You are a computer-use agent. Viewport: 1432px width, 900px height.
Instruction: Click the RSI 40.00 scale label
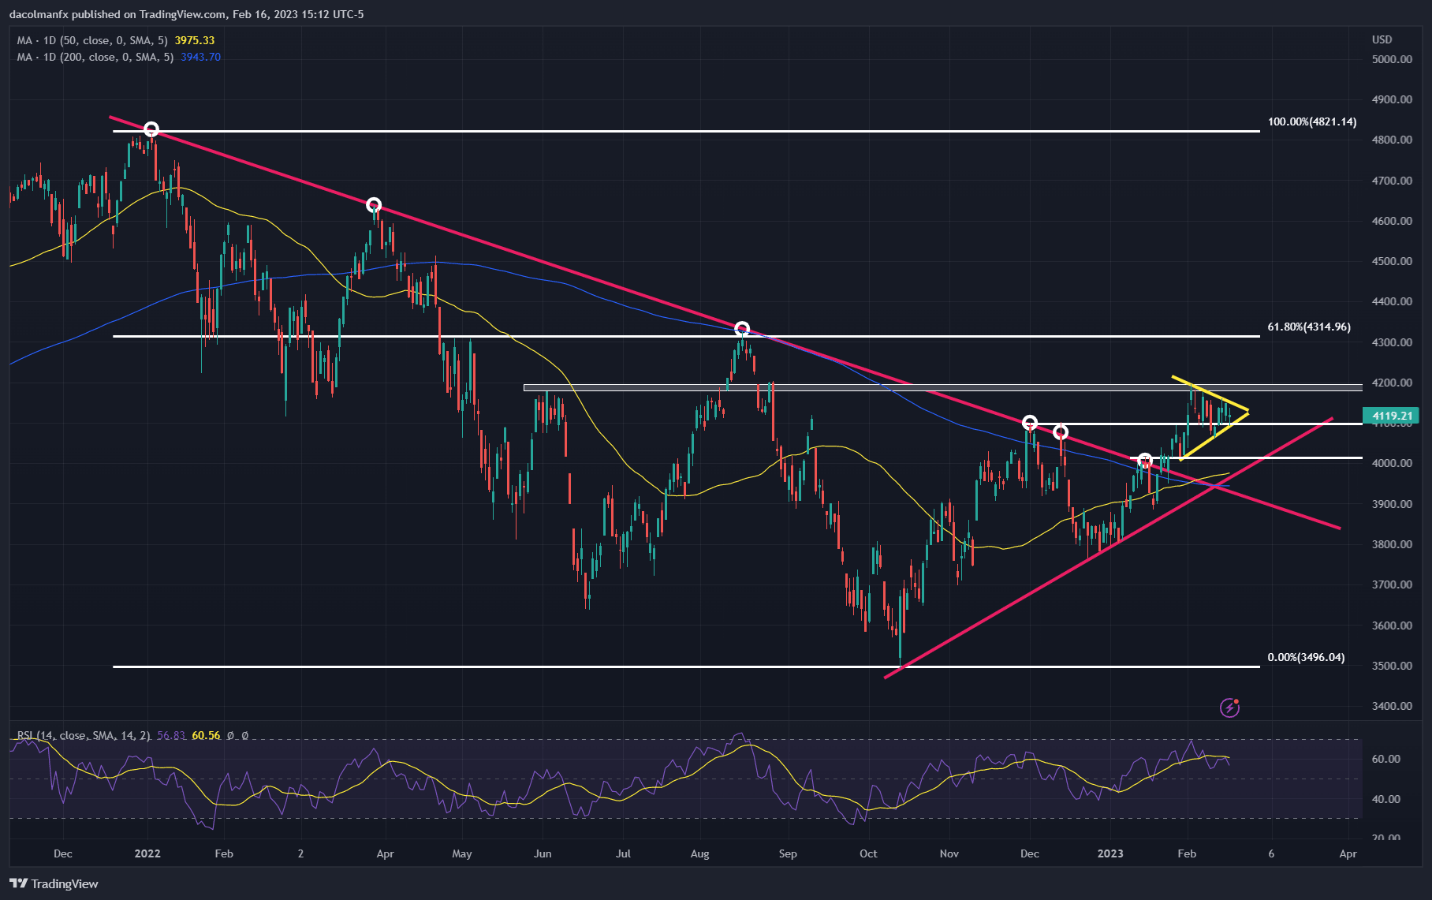(1386, 799)
